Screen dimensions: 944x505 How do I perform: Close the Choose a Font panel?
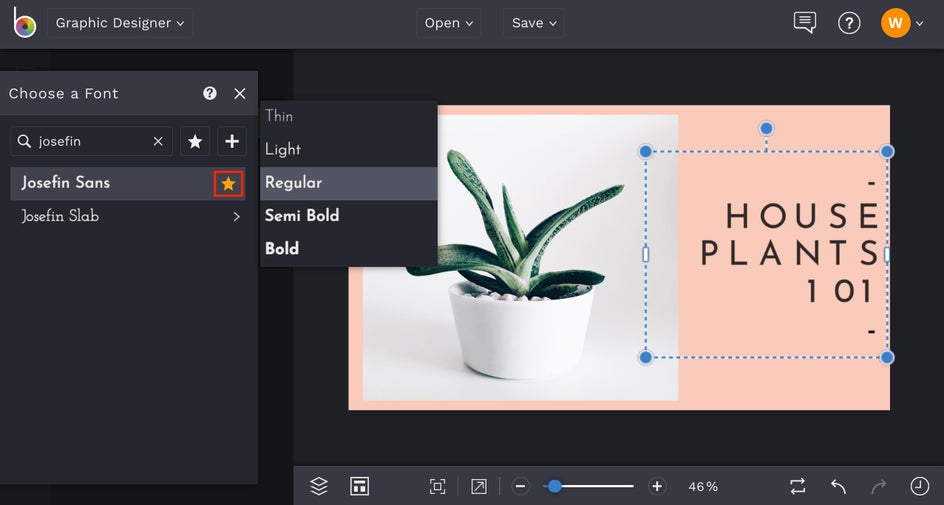tap(240, 93)
